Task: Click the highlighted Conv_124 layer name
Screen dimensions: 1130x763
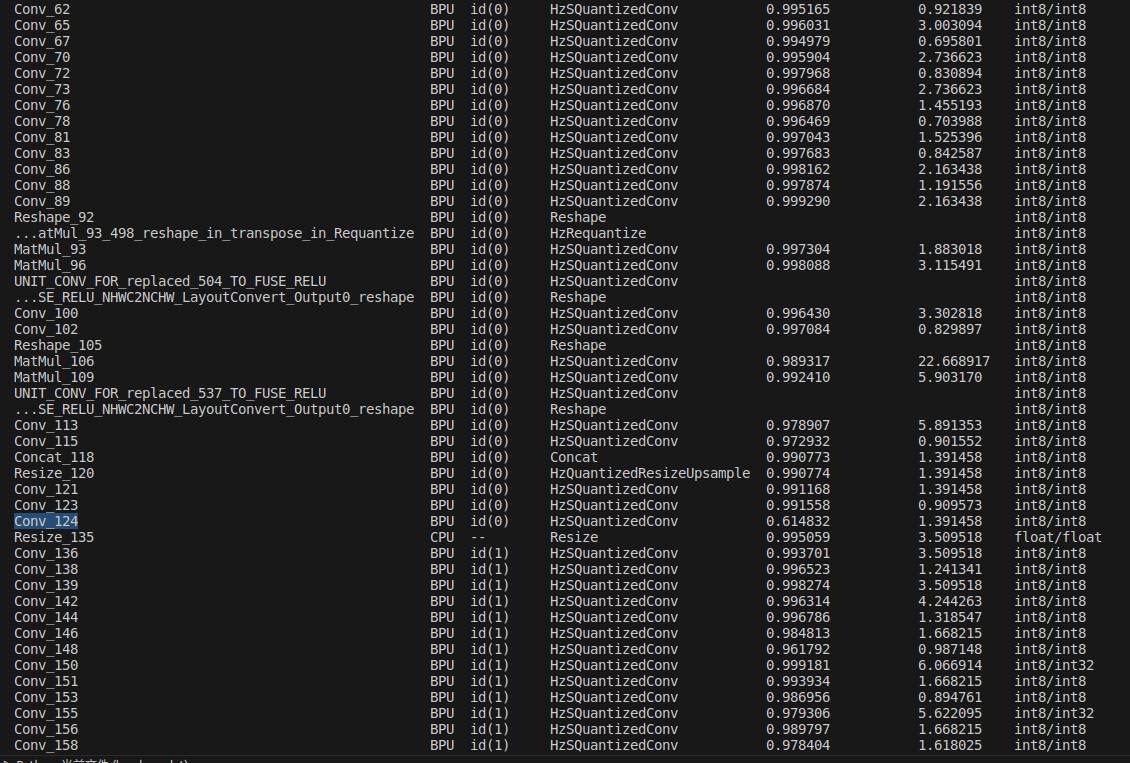Action: [46, 521]
